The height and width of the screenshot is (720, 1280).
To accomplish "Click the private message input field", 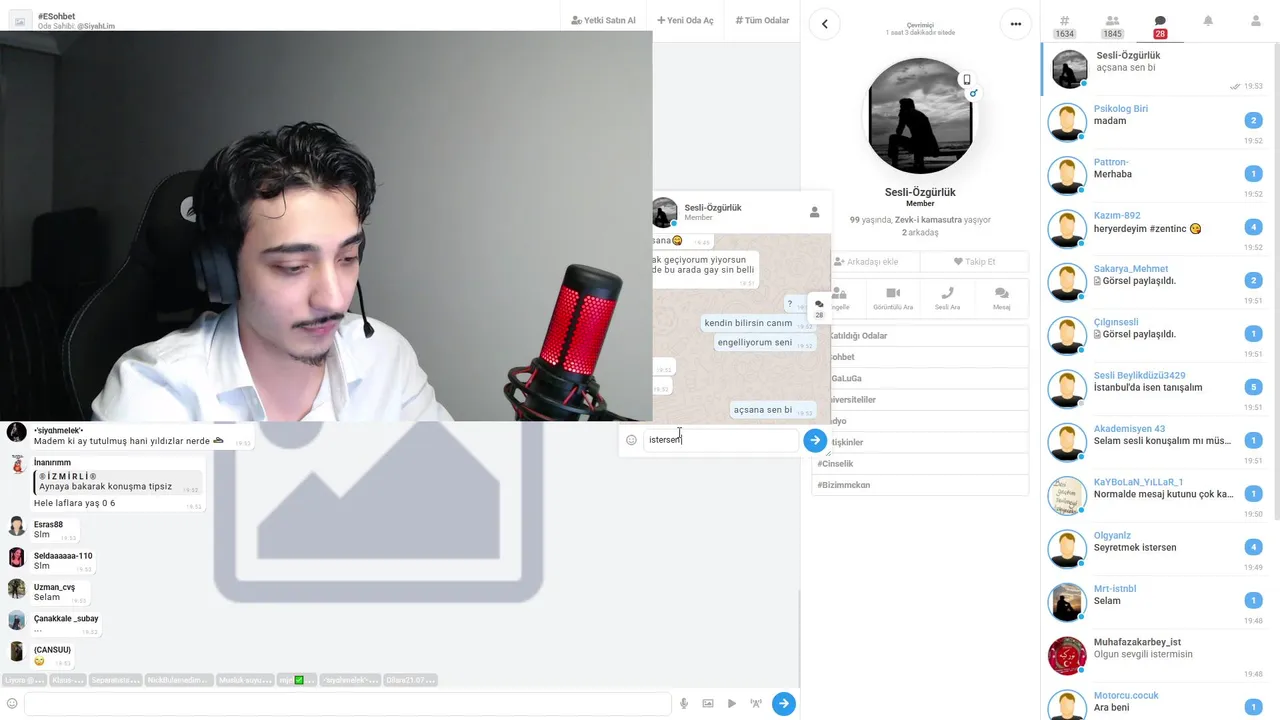I will pos(721,440).
